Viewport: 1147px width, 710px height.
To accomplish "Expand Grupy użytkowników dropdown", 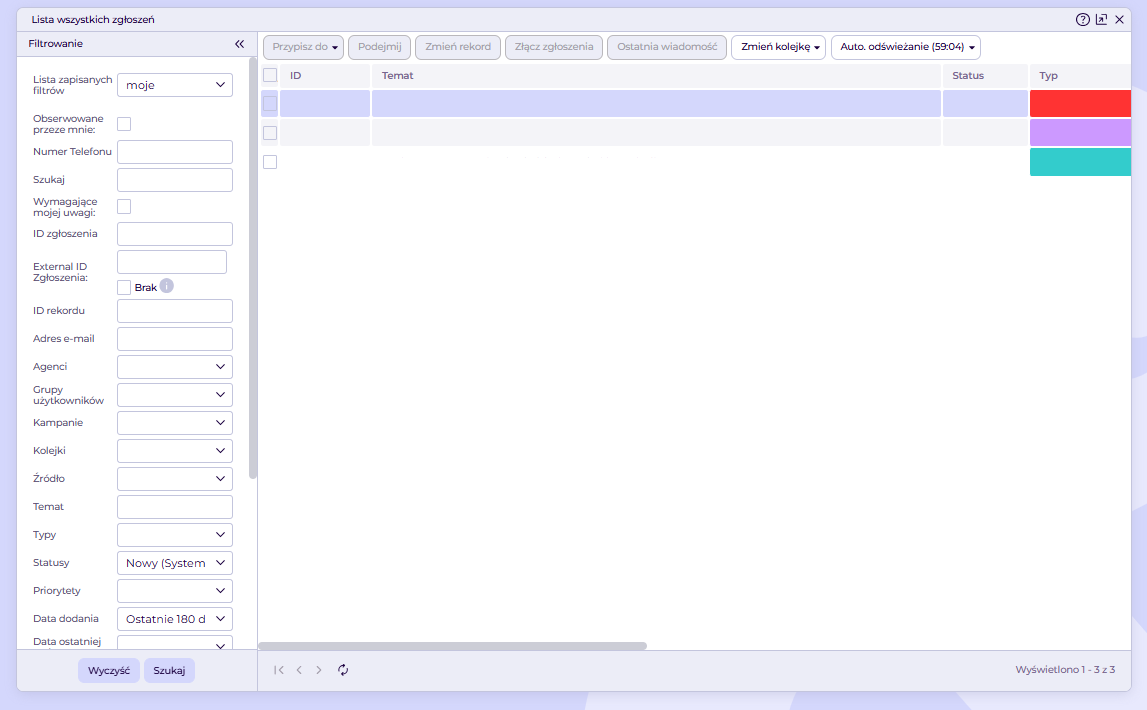I will [x=175, y=395].
